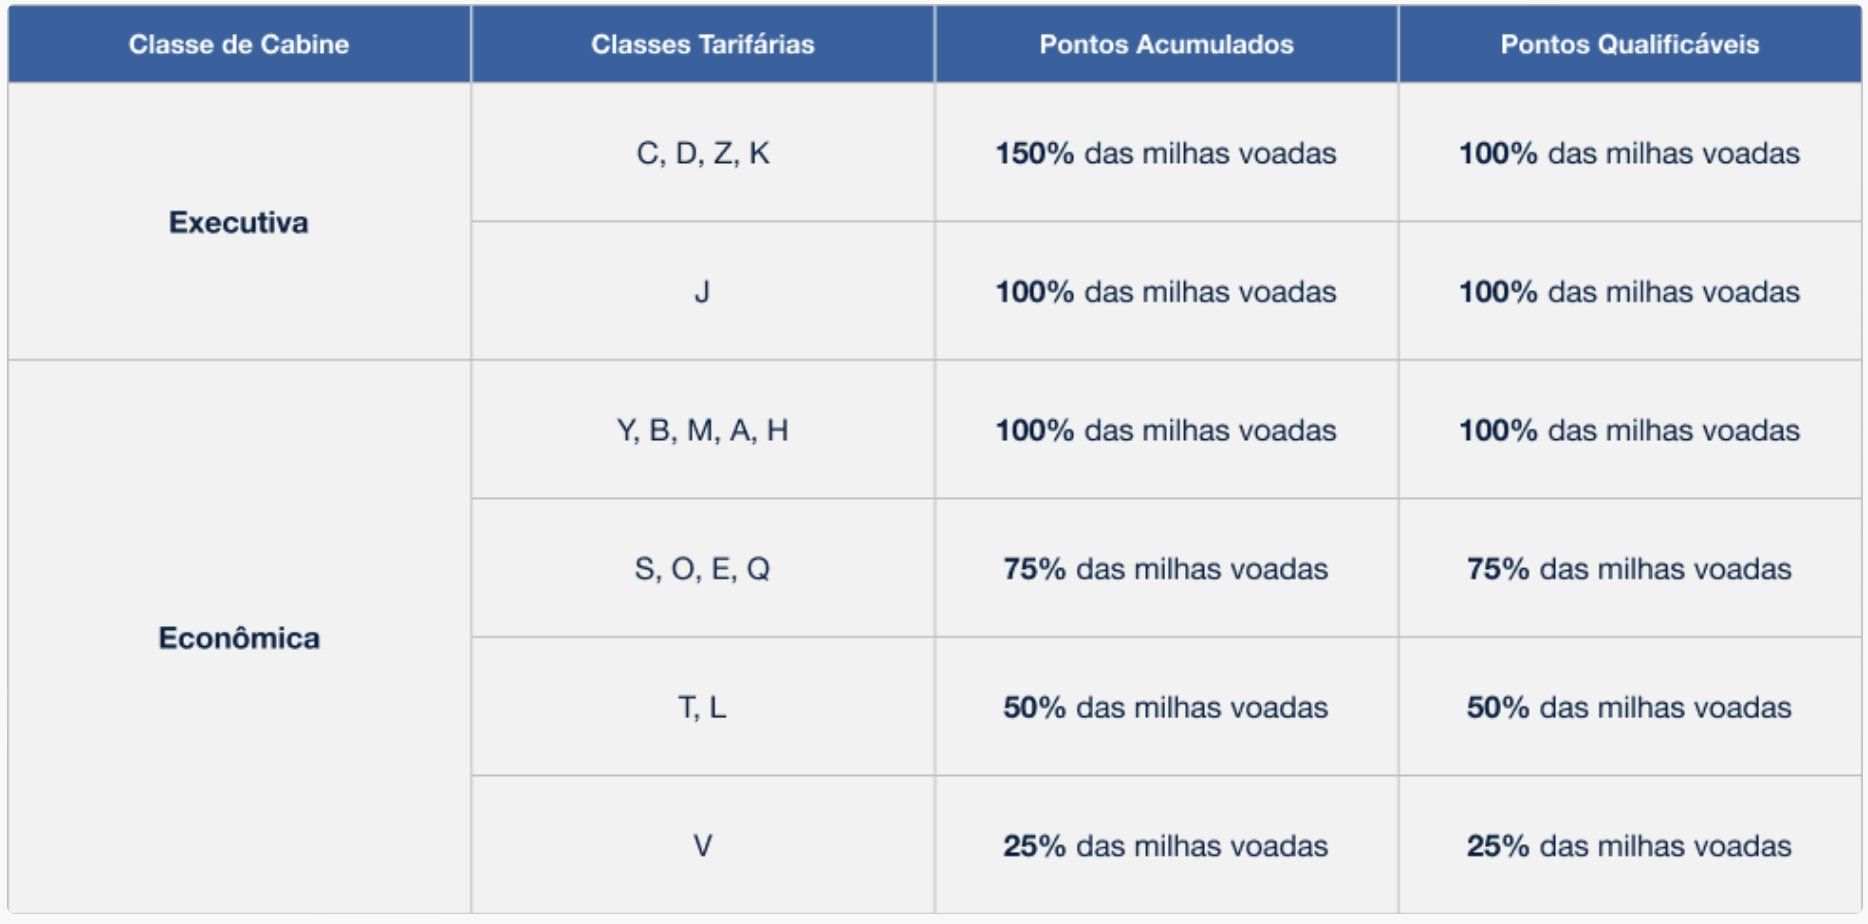
Task: Click the V fare class cell
Action: (702, 846)
